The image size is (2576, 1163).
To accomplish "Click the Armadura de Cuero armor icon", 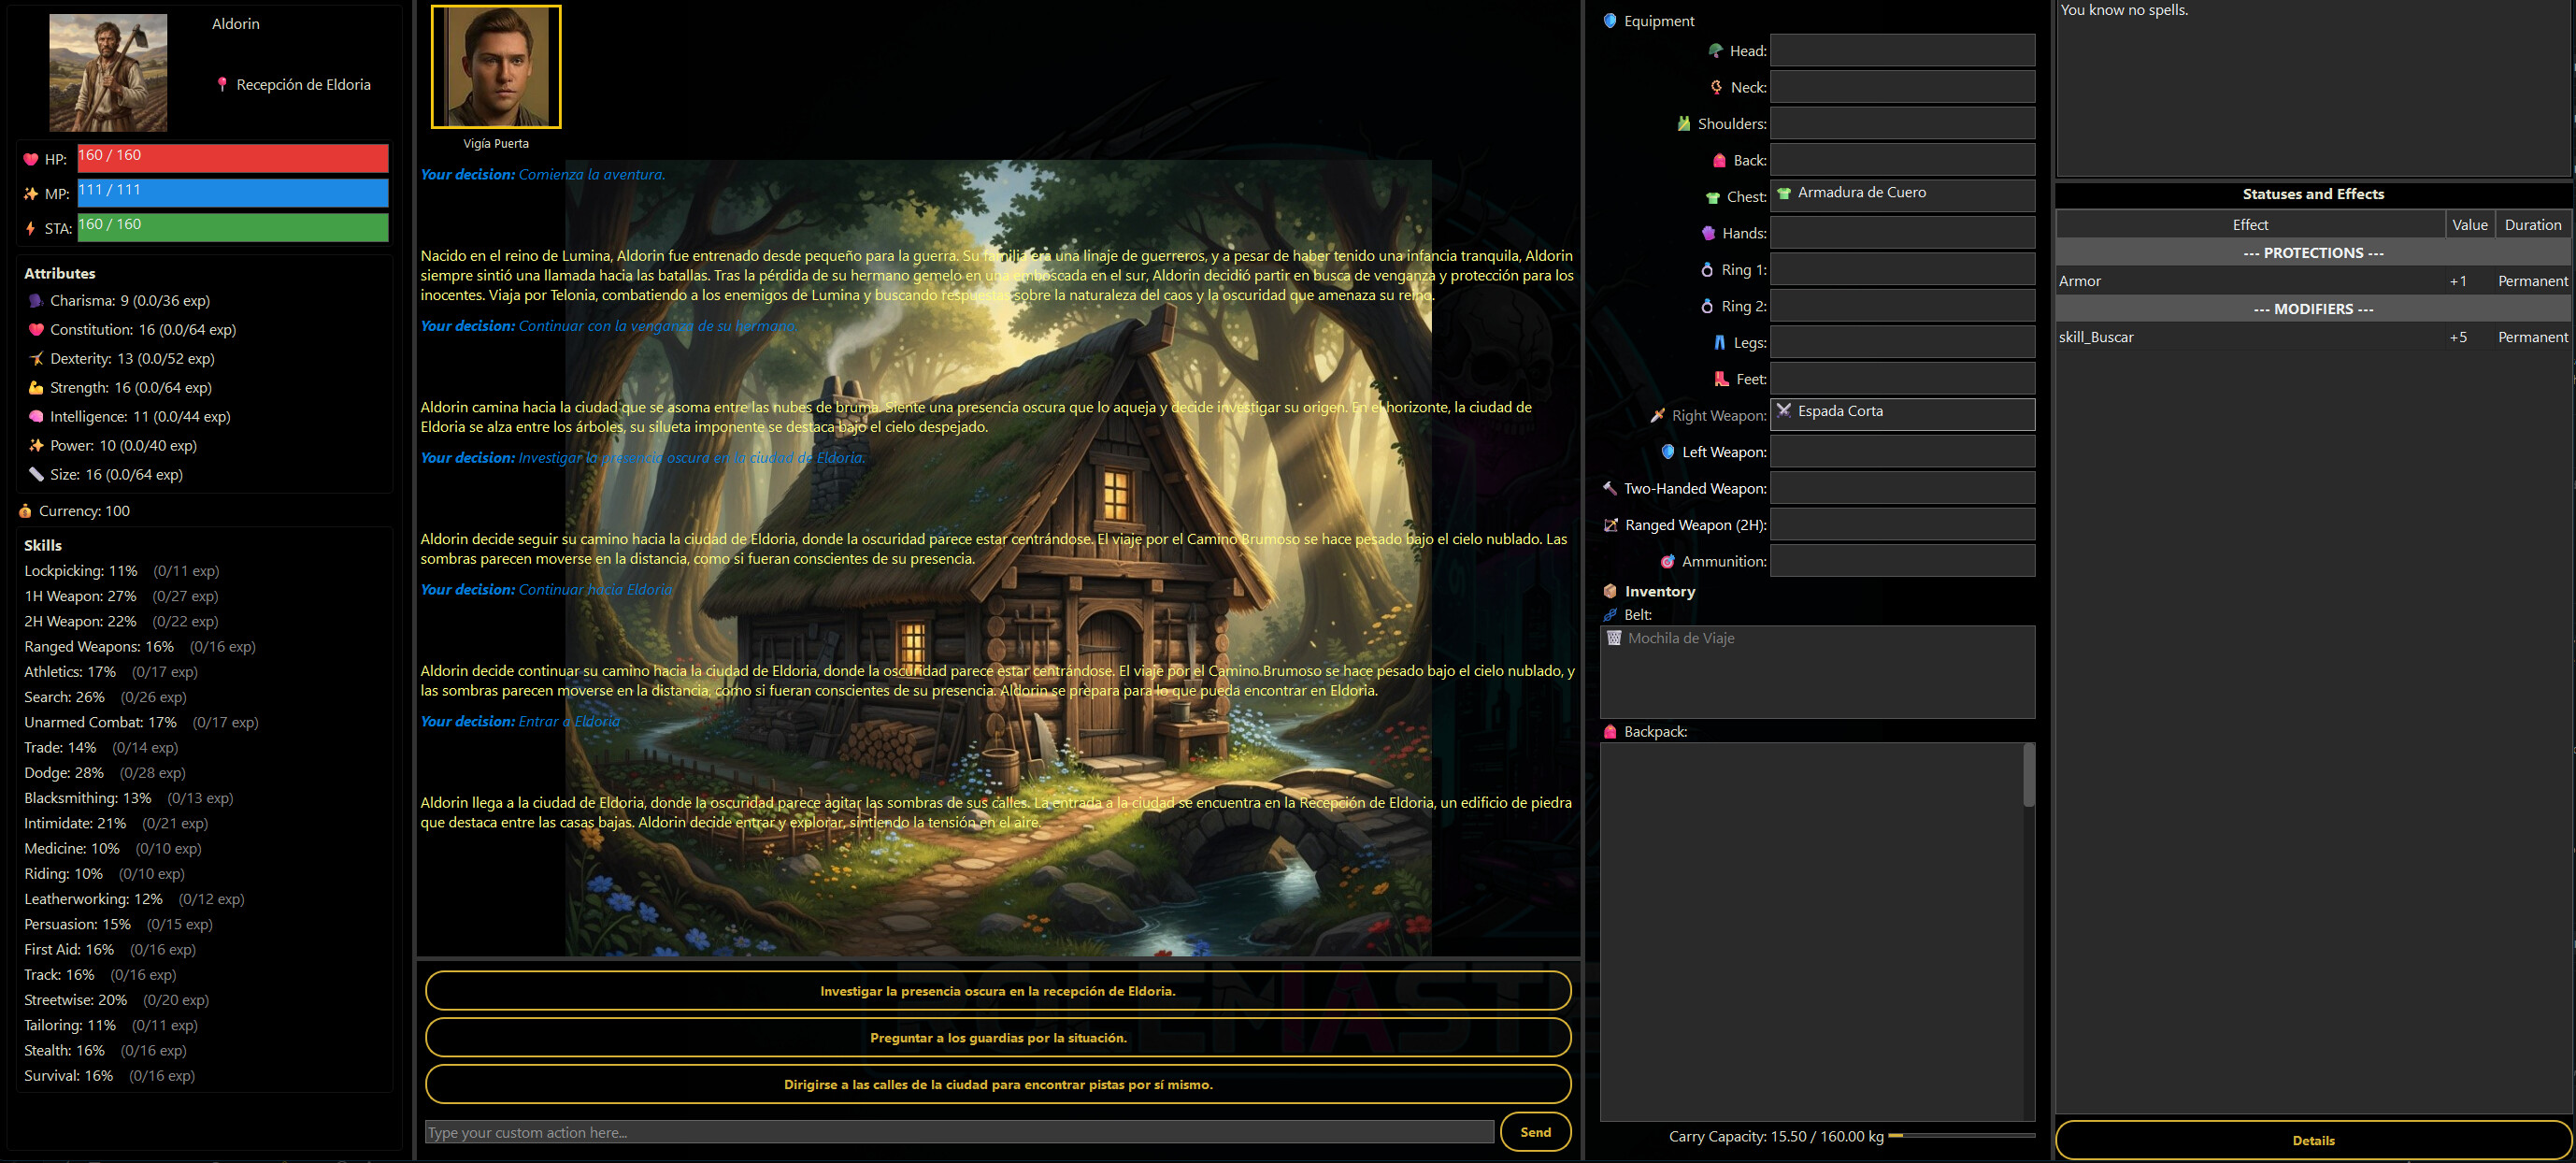I will 1786,193.
